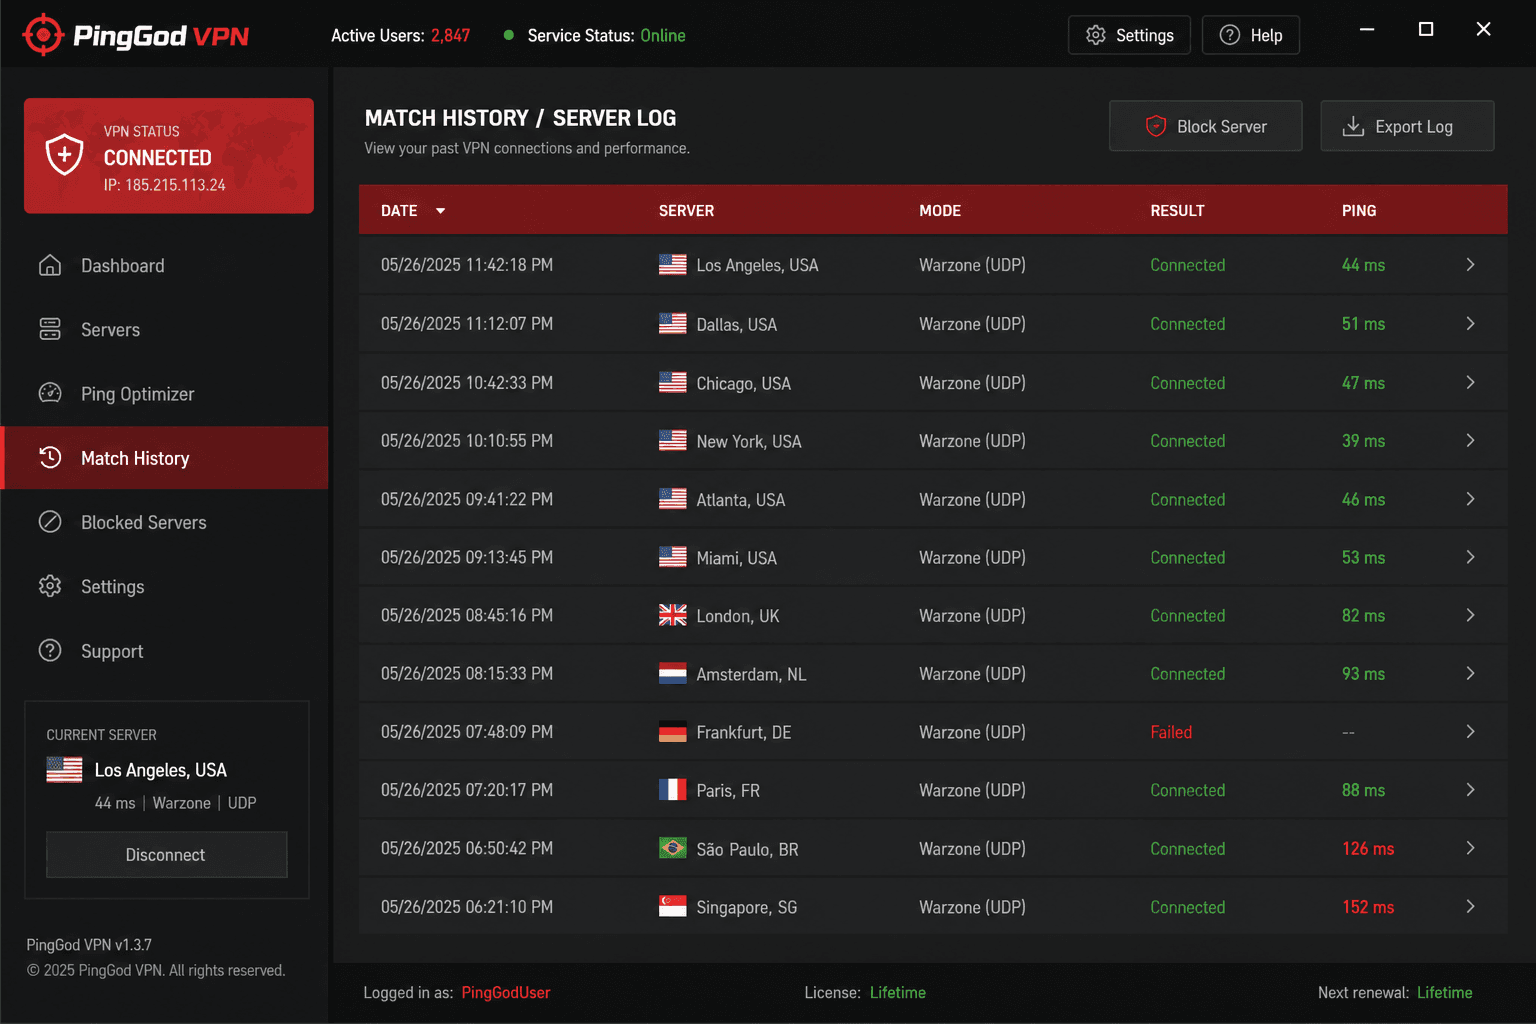
Task: Click the 'IP: 185.215.113.24' text
Action: [x=165, y=185]
